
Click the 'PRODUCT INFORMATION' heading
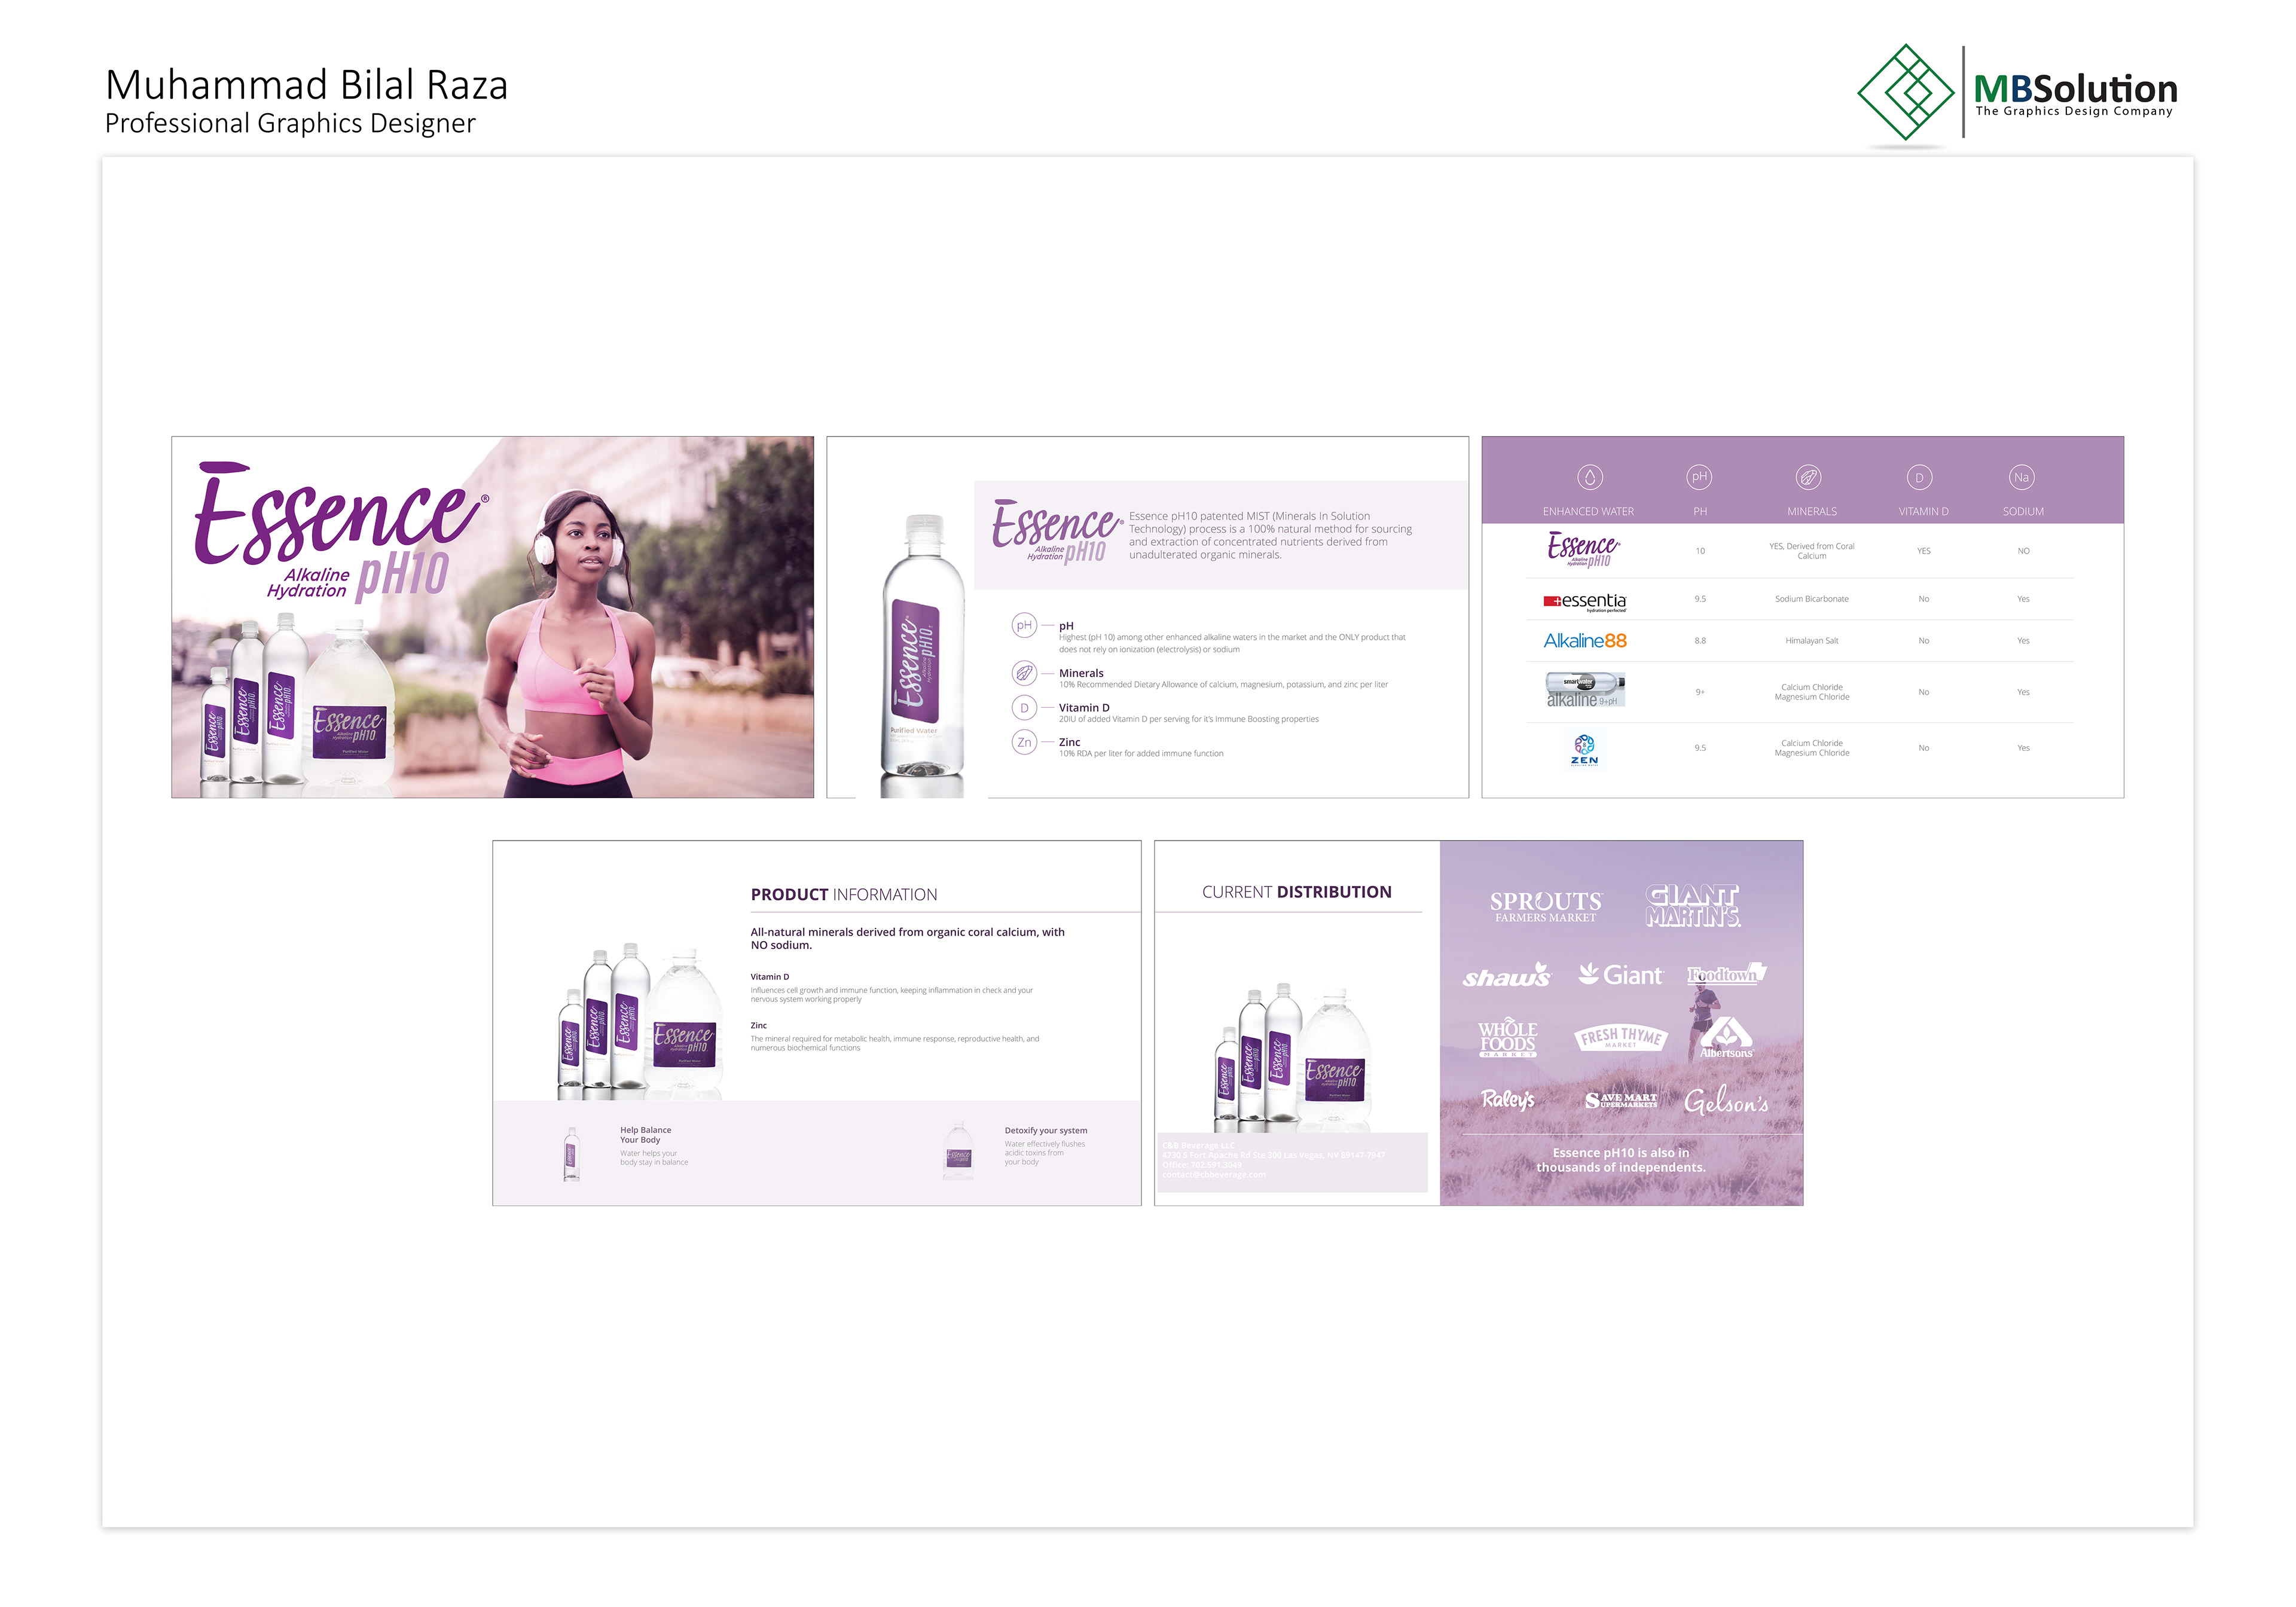point(844,895)
